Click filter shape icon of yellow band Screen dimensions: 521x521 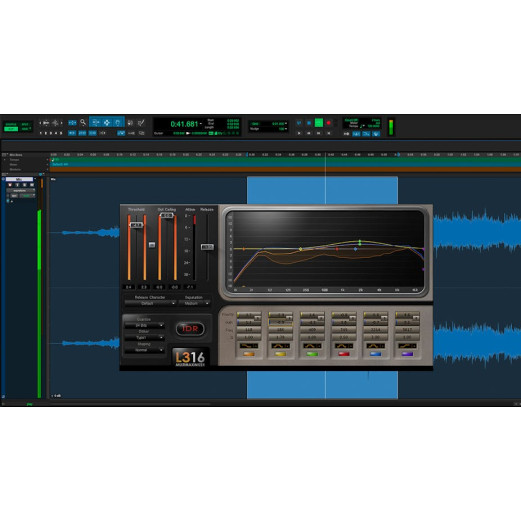tap(281, 346)
